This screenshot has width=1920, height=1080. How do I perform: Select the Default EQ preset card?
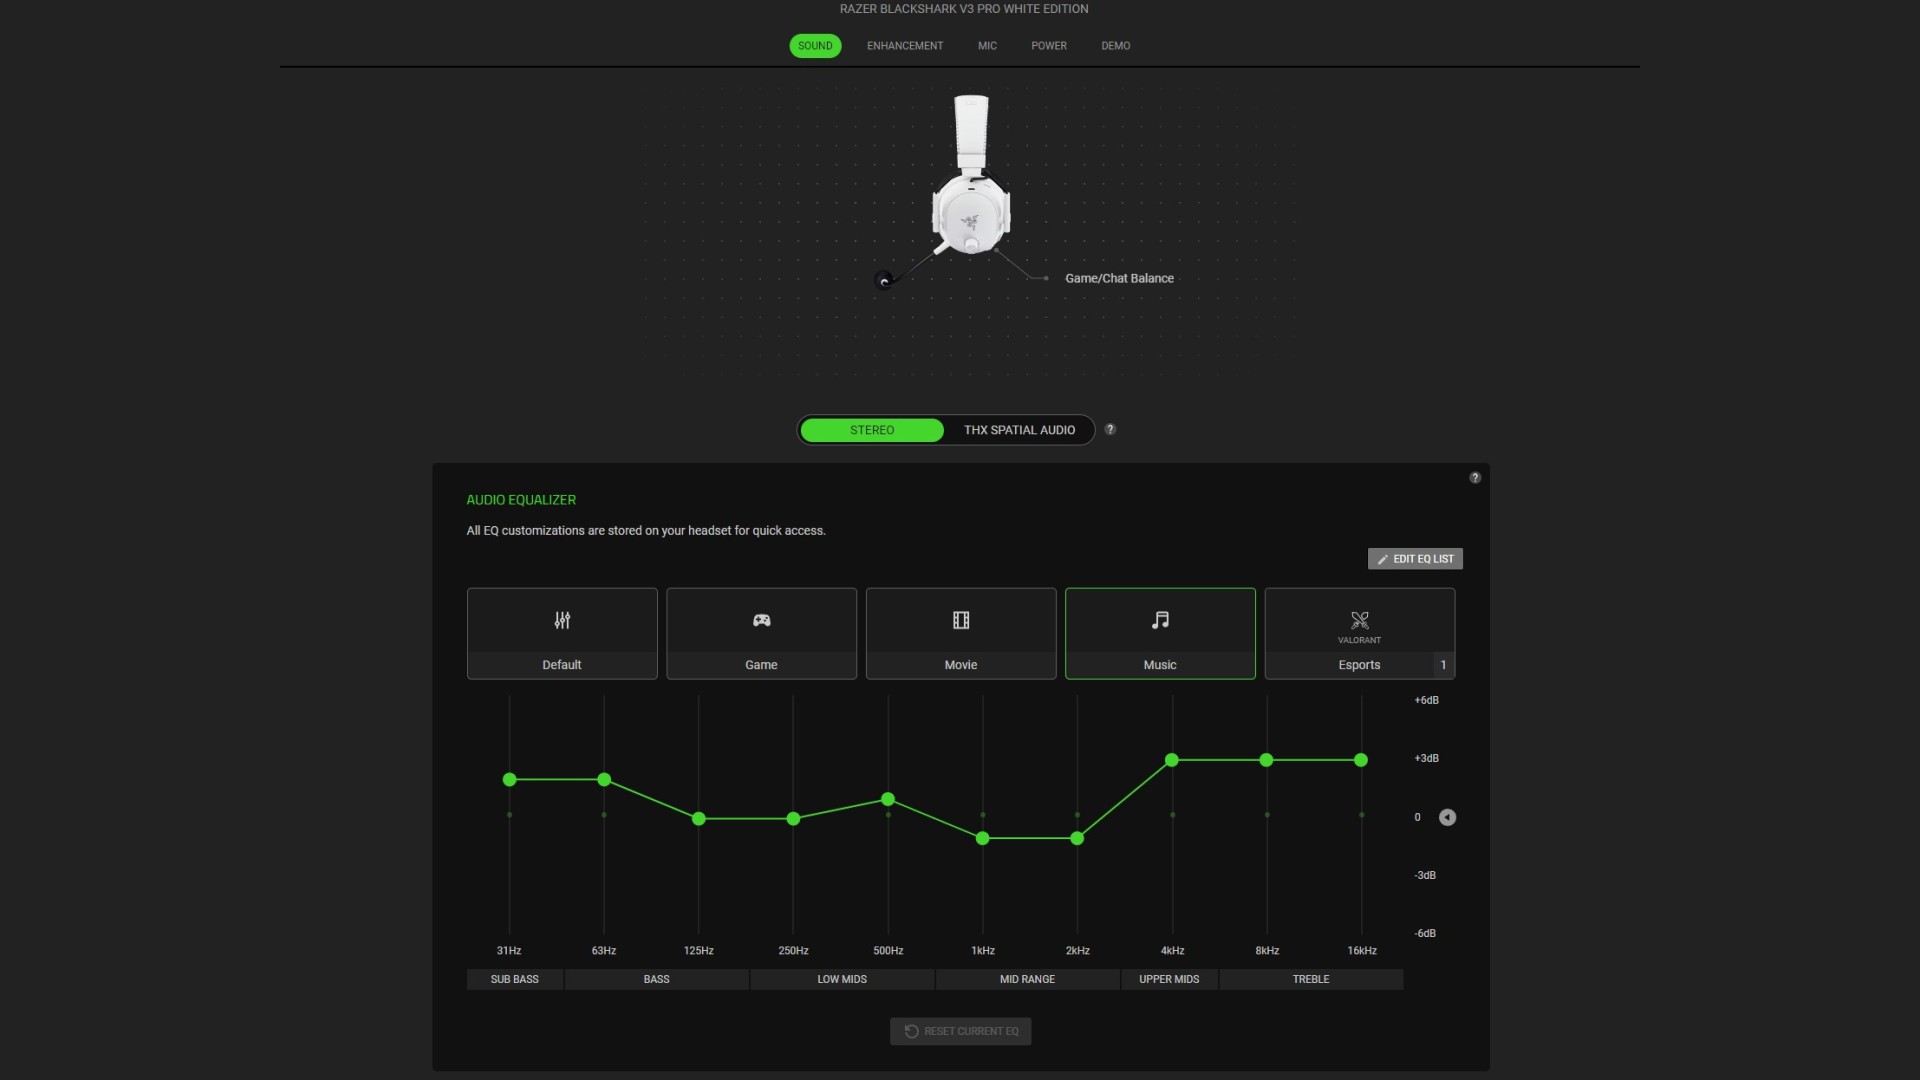(562, 633)
